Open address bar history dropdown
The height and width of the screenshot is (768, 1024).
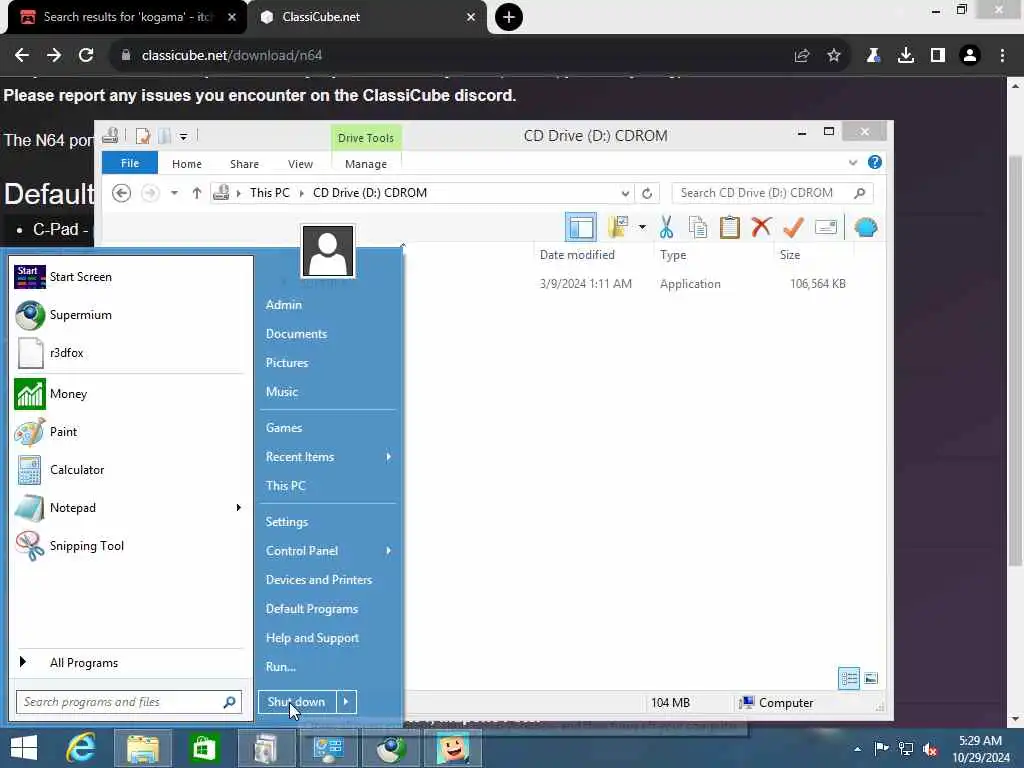[x=625, y=193]
